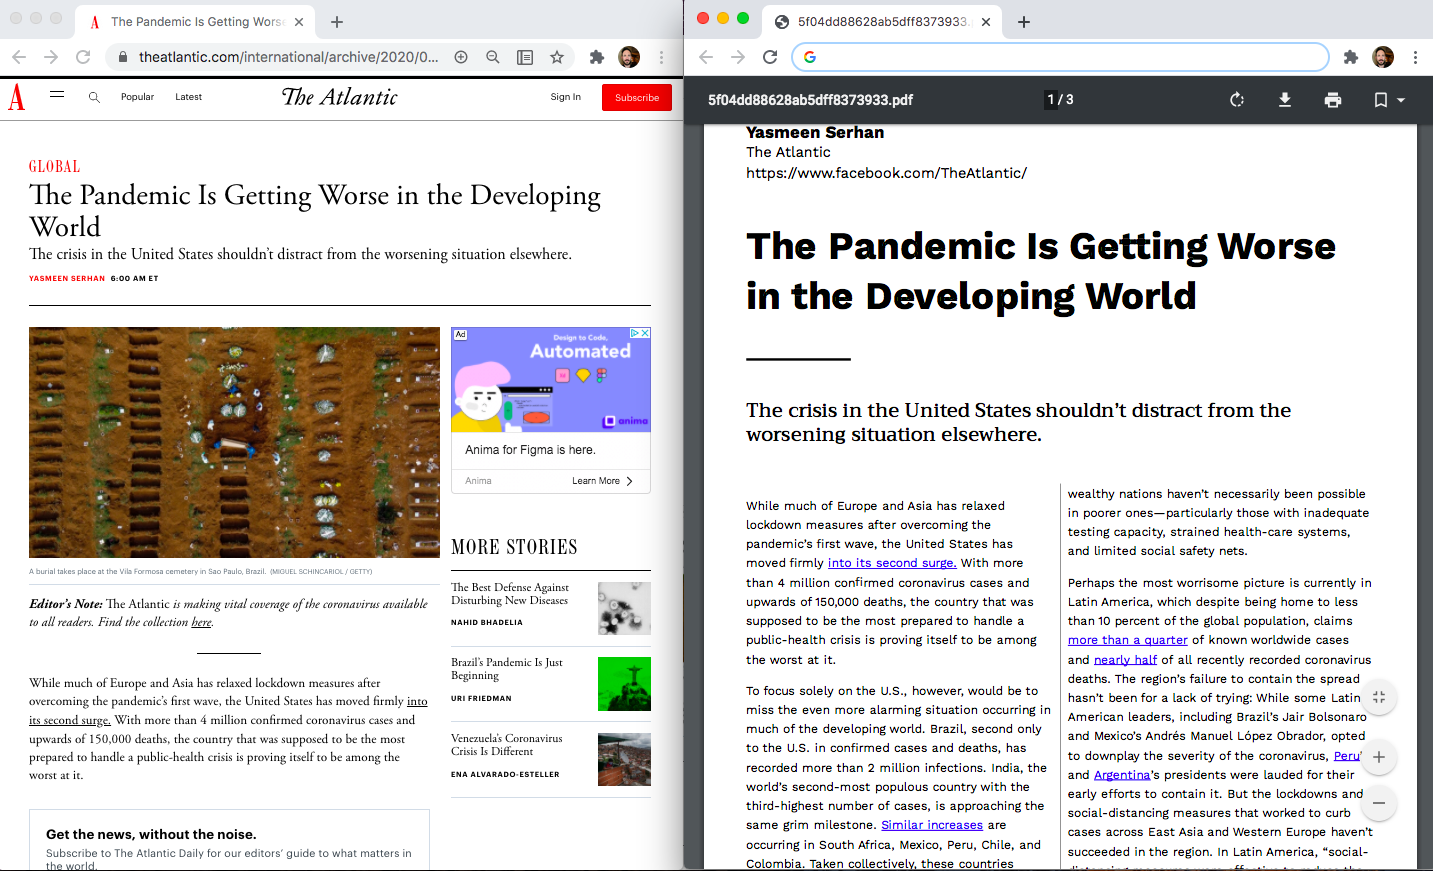The image size is (1433, 871).
Task: Open Brazil's Pandemic Is Just Beginning story
Action: click(507, 669)
